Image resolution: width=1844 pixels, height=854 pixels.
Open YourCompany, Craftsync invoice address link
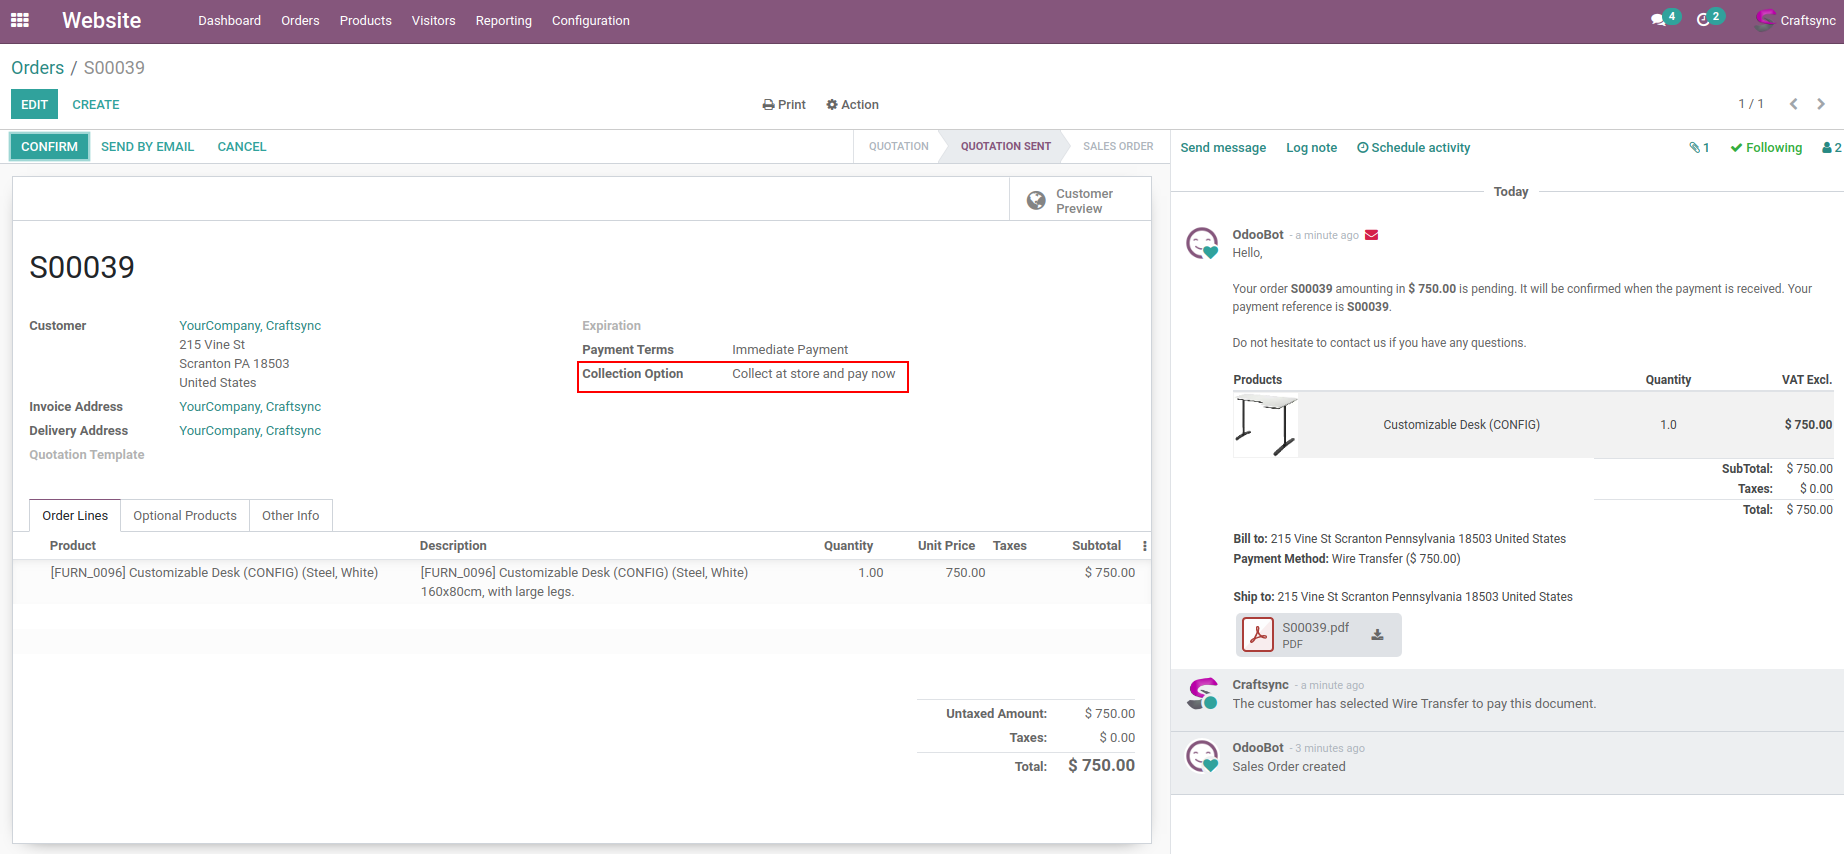(250, 407)
